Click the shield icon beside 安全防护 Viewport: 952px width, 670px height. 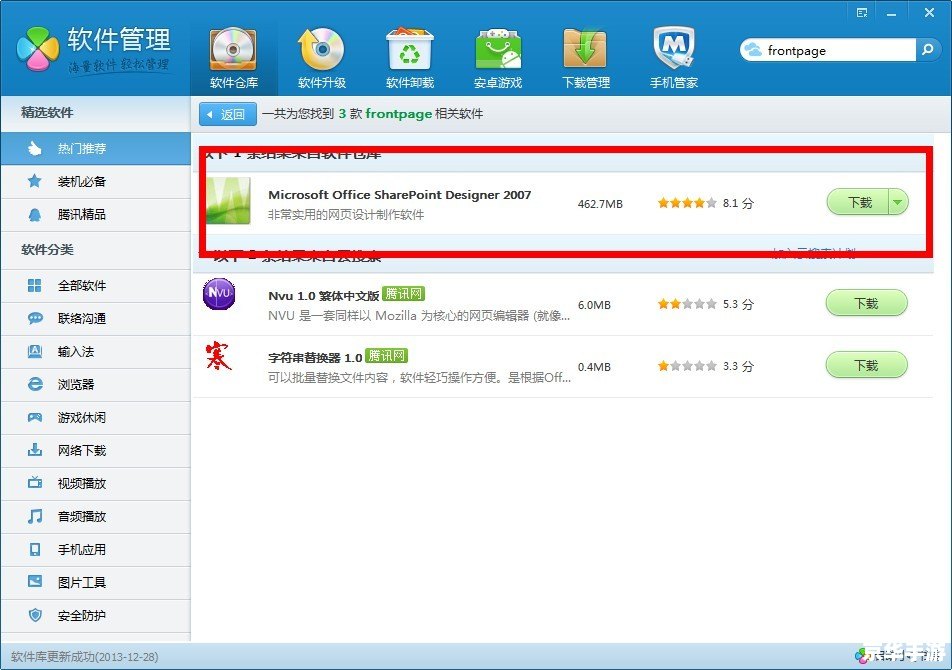35,615
